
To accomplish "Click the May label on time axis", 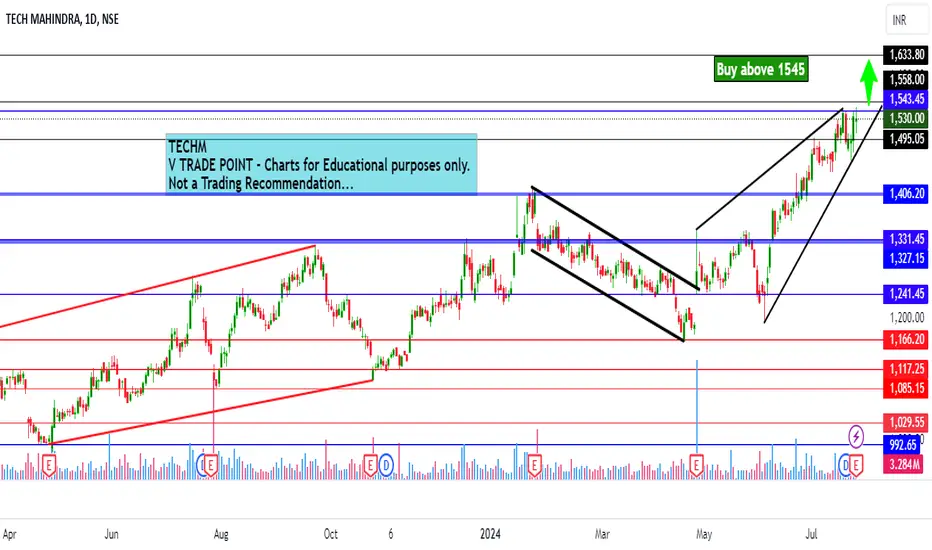I will pos(704,534).
